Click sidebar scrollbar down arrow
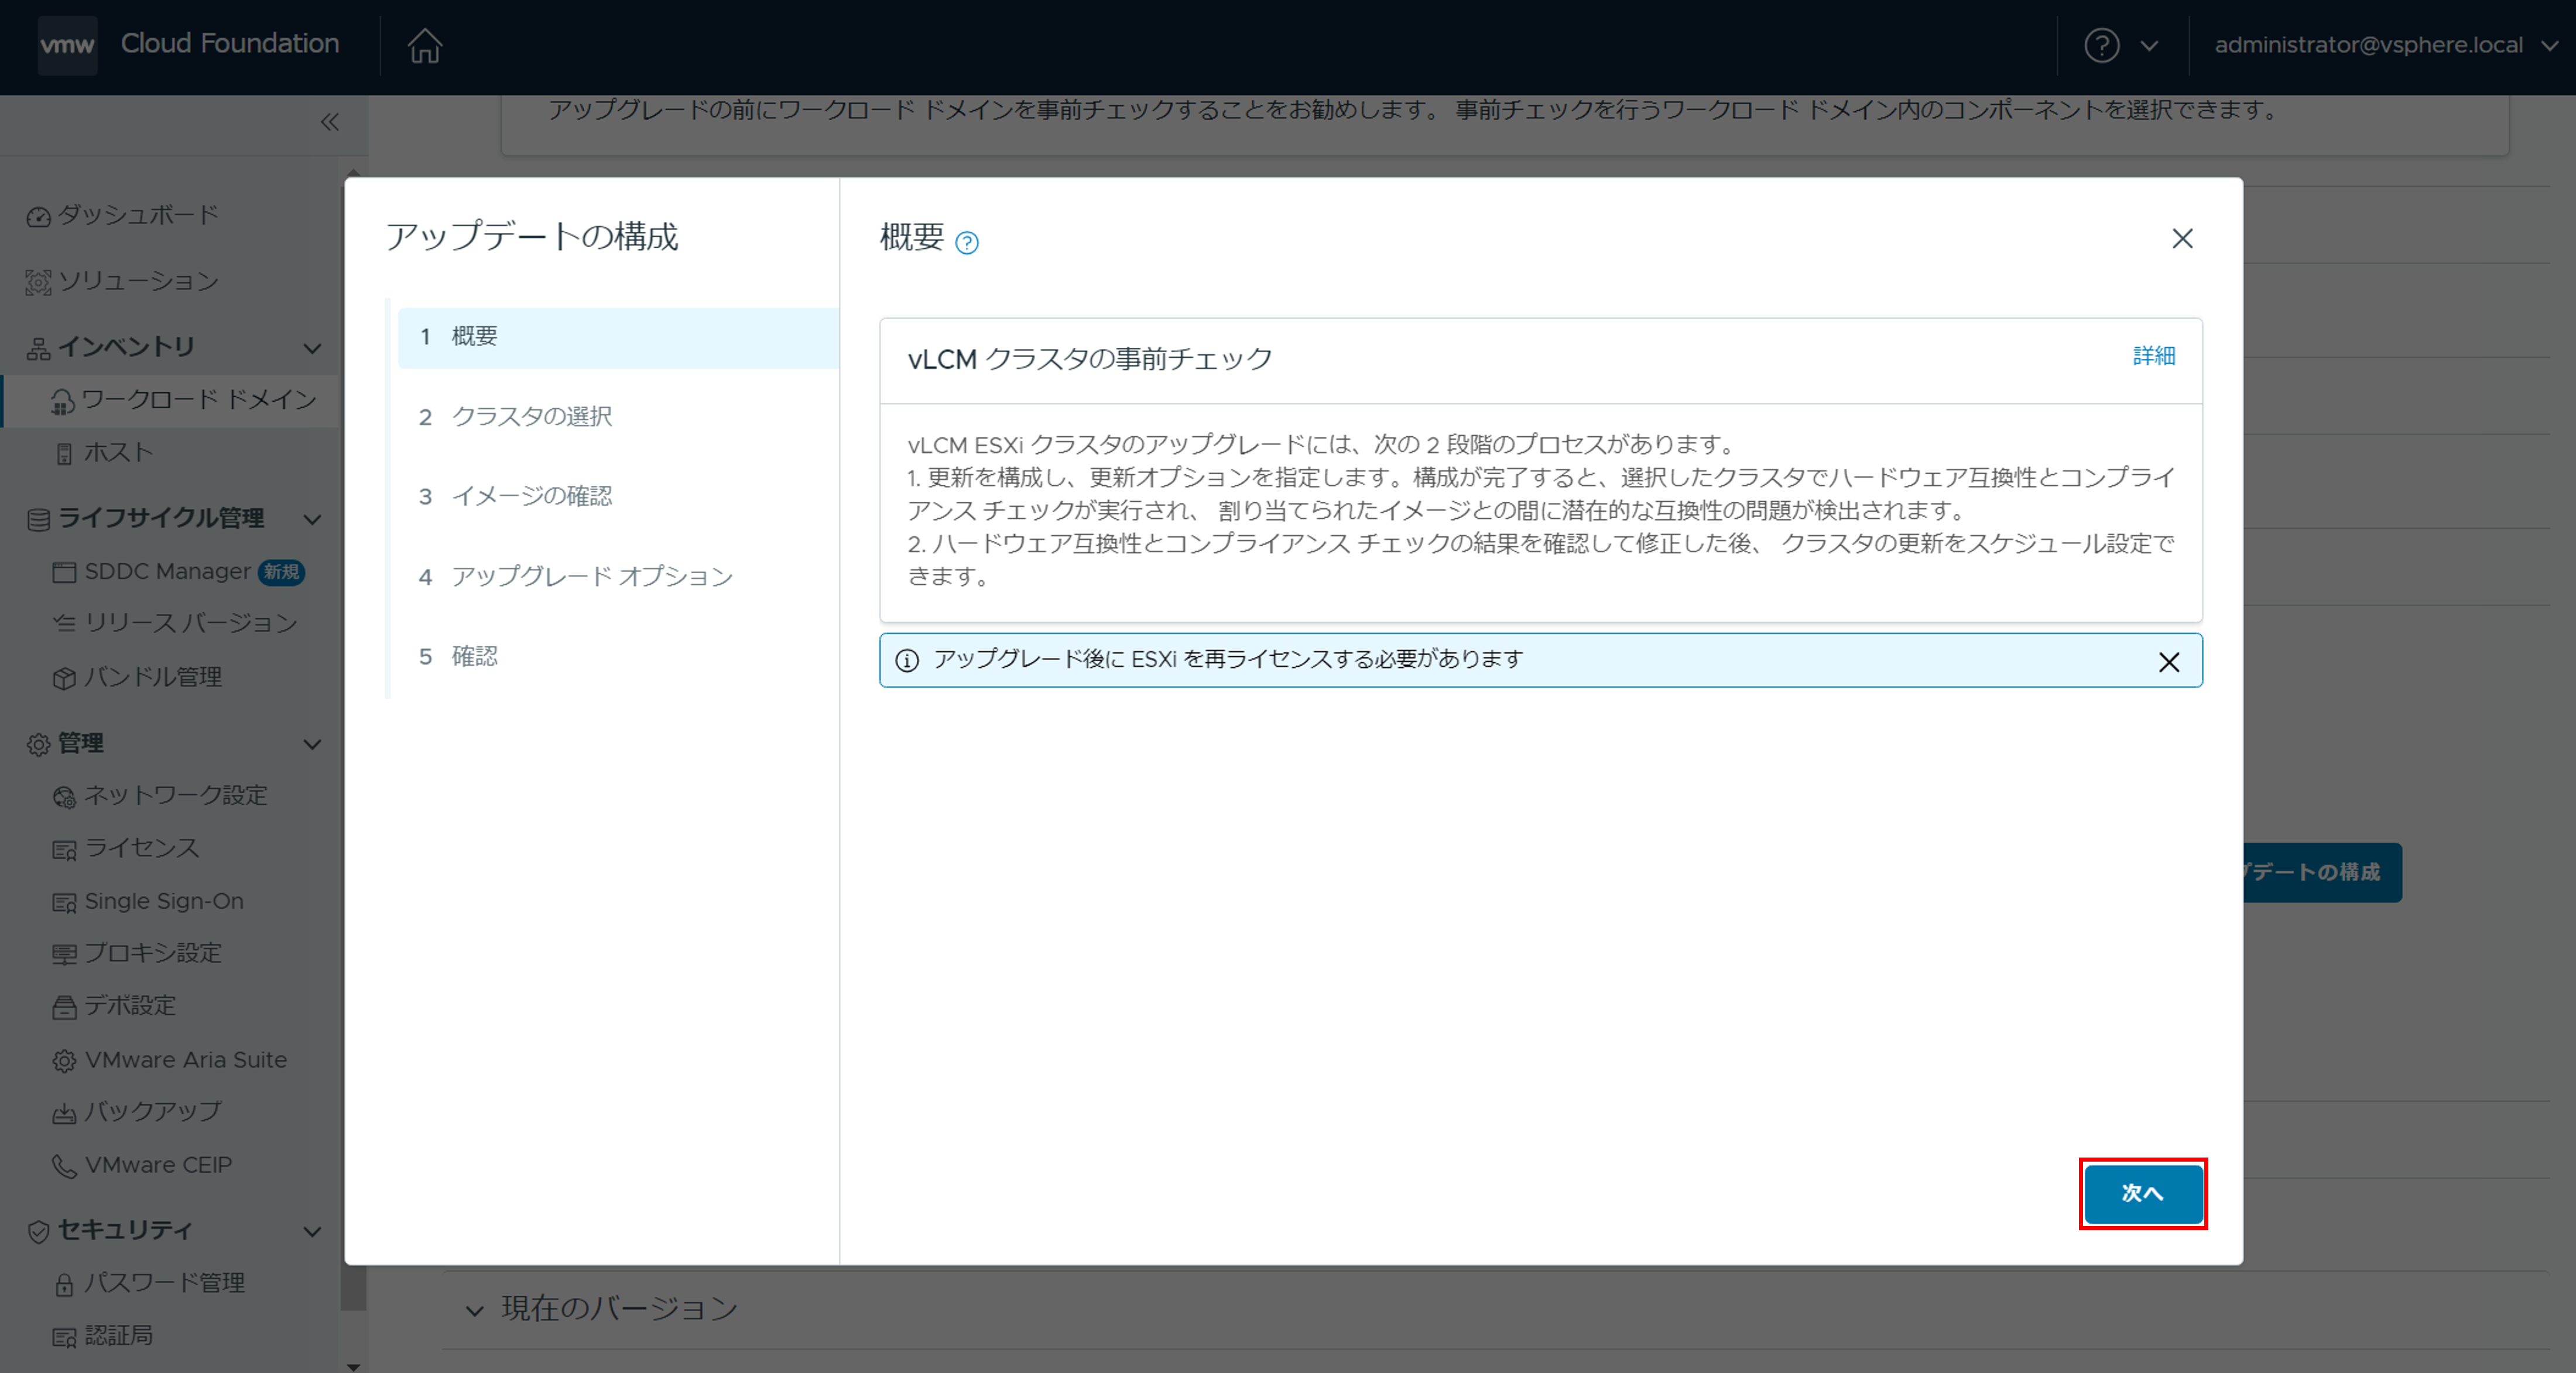This screenshot has height=1373, width=2576. tap(353, 1365)
